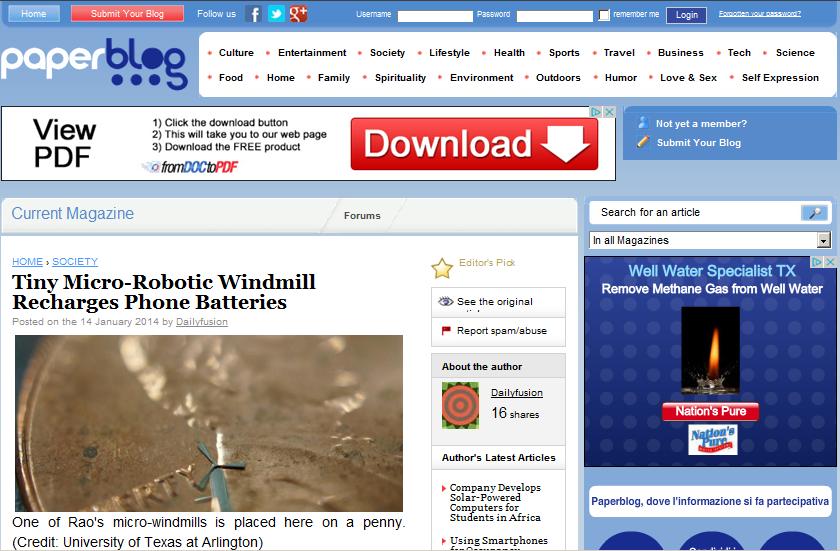The image size is (840, 551).
Task: Open the micro-windmill article image
Action: (208, 423)
